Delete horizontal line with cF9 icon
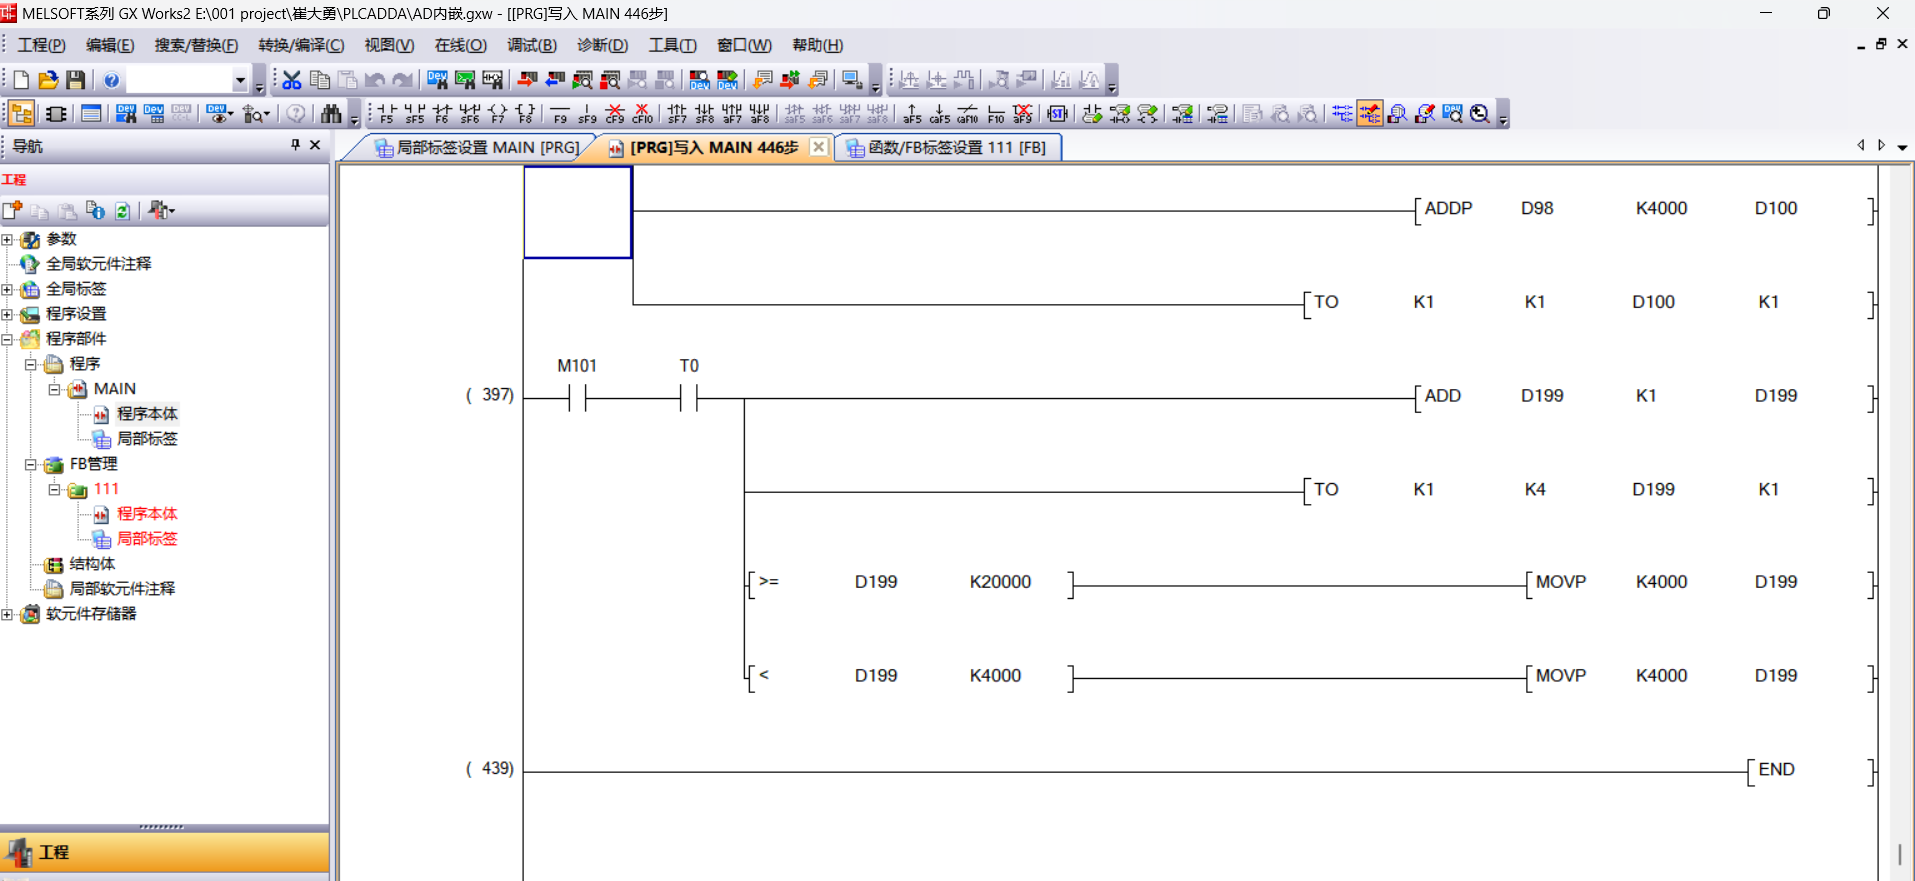 tap(615, 114)
